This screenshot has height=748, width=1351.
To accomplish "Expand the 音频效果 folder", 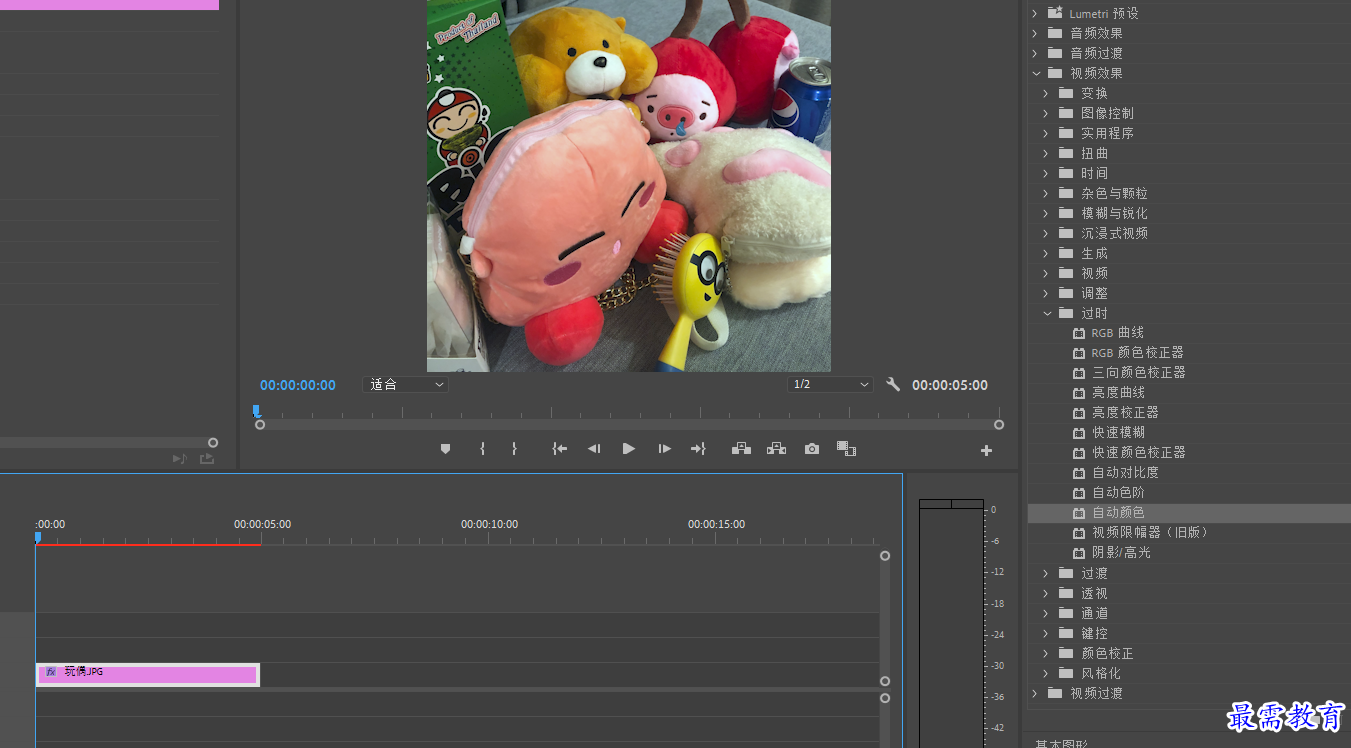I will pos(1035,33).
